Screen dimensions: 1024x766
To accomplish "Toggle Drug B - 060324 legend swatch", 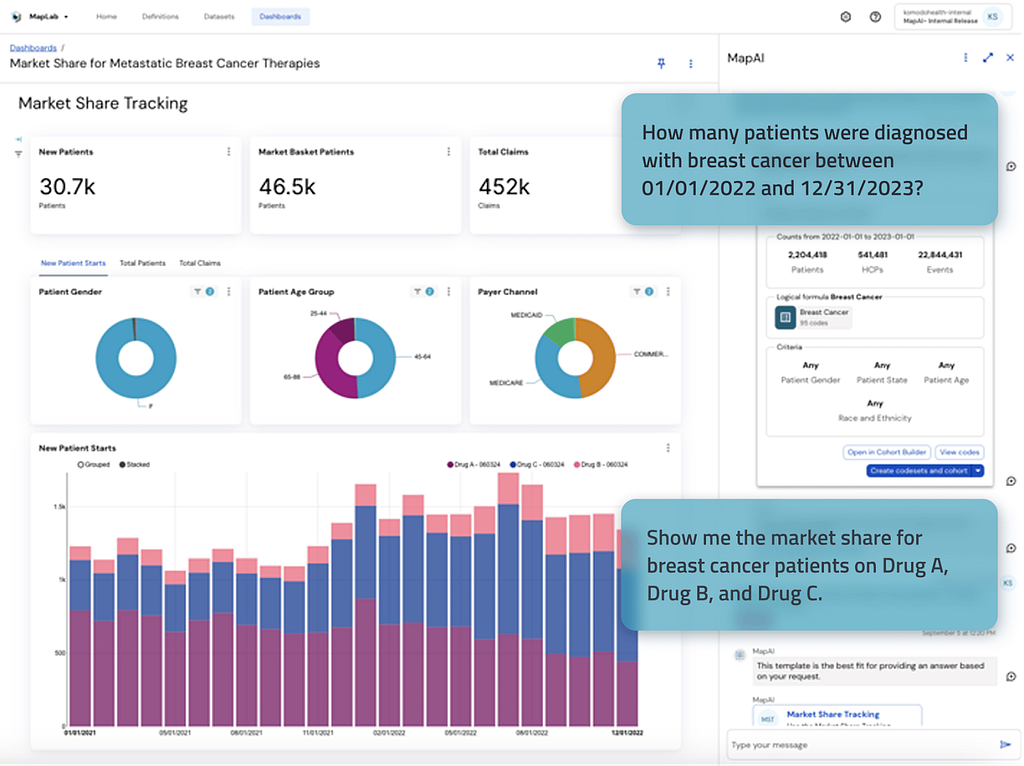I will [x=577, y=465].
